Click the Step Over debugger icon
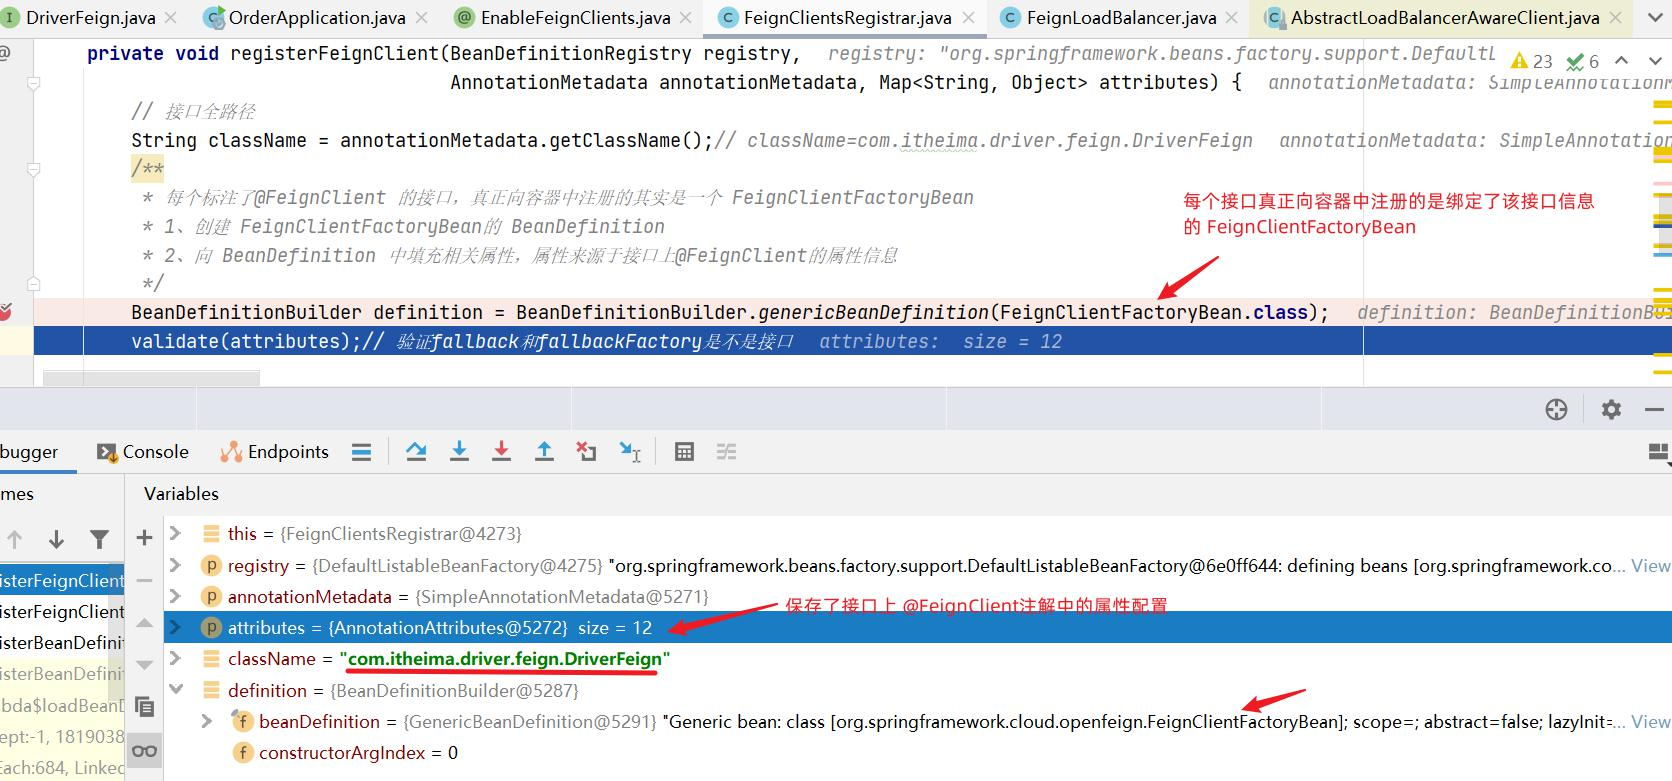 [x=416, y=452]
